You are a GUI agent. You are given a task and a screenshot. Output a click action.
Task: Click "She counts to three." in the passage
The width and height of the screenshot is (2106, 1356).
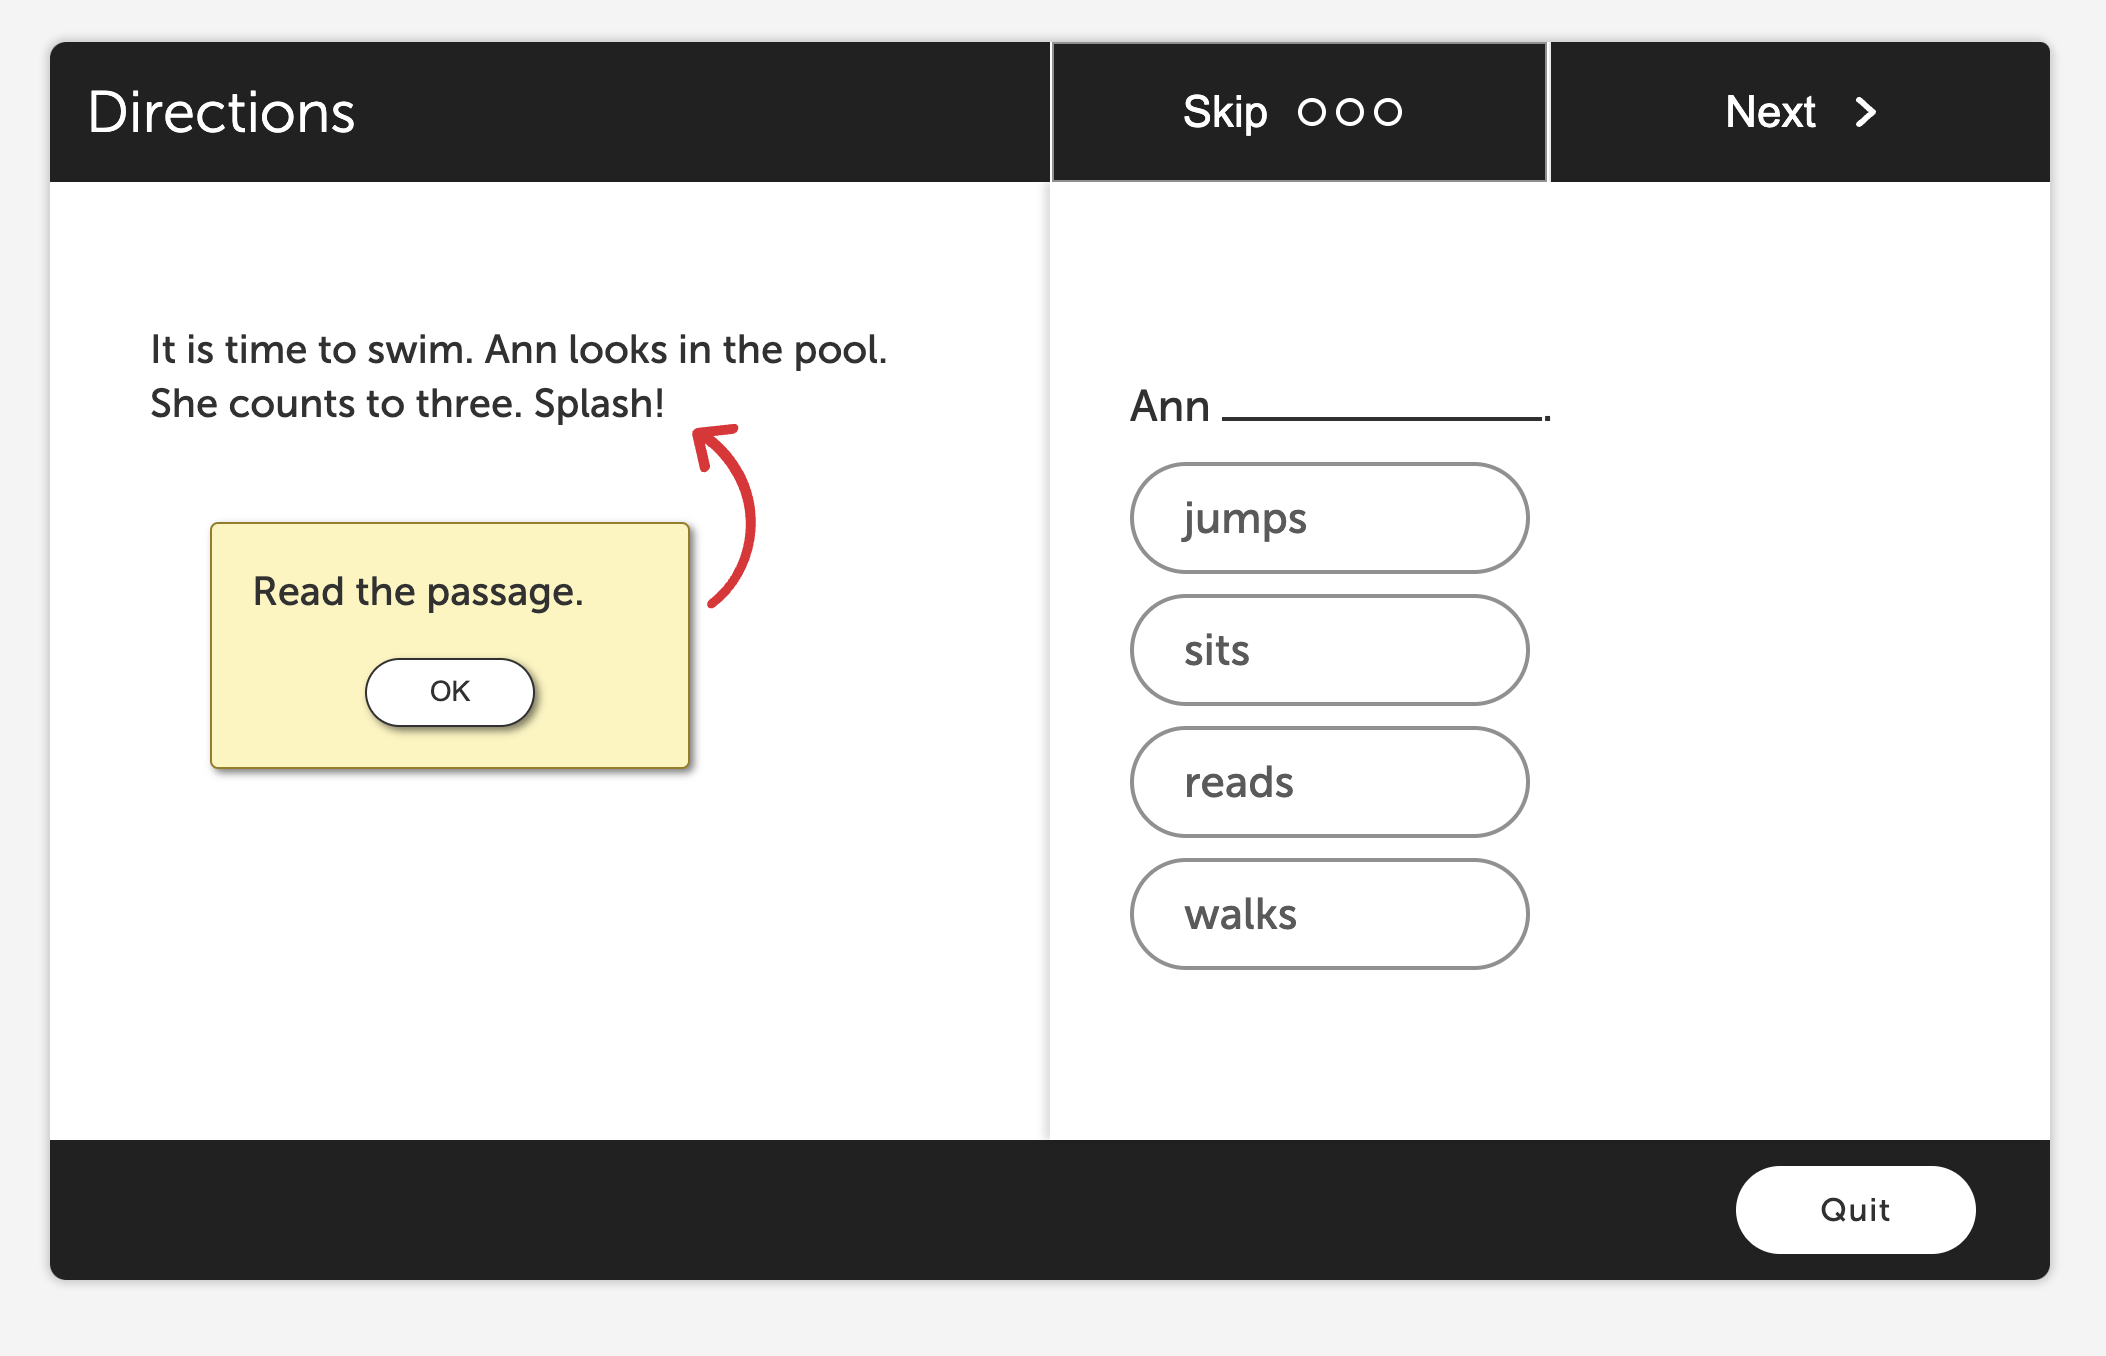coord(336,403)
